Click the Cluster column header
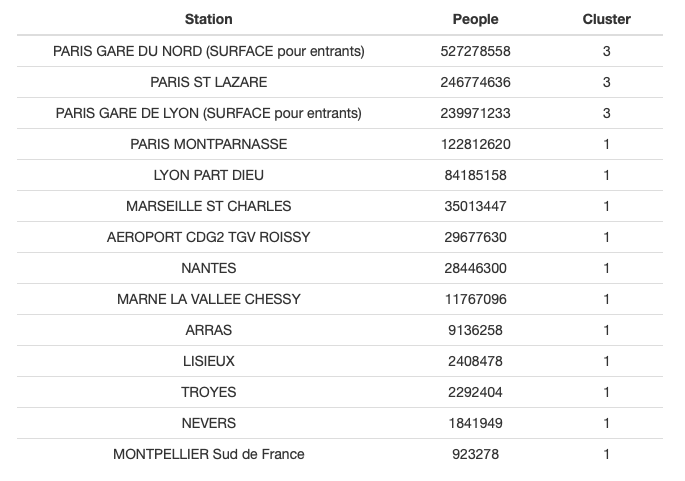 click(x=606, y=19)
